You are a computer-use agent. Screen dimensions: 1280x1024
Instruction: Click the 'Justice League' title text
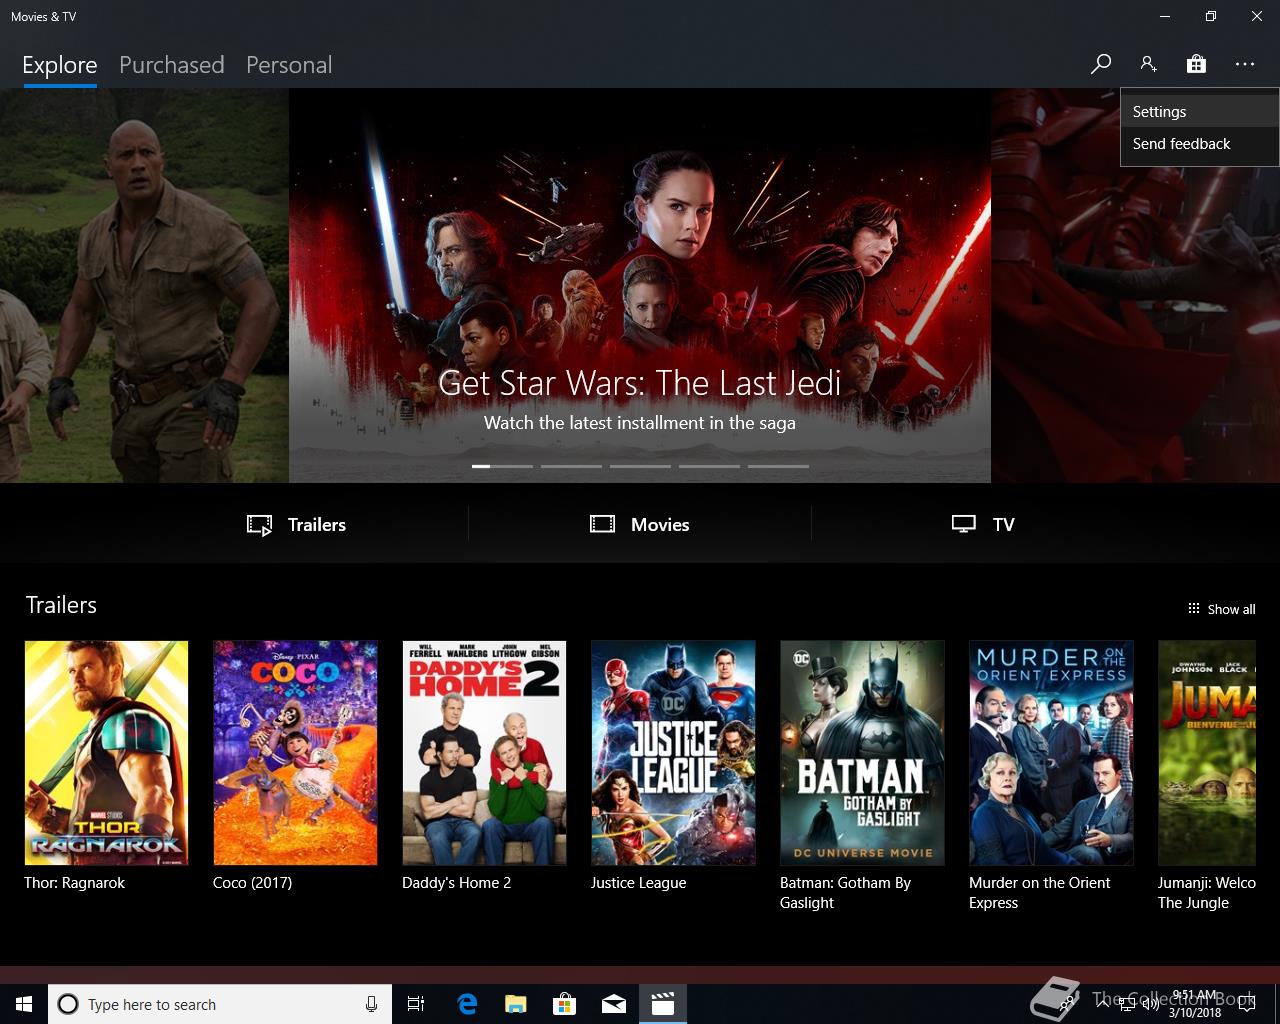point(639,883)
